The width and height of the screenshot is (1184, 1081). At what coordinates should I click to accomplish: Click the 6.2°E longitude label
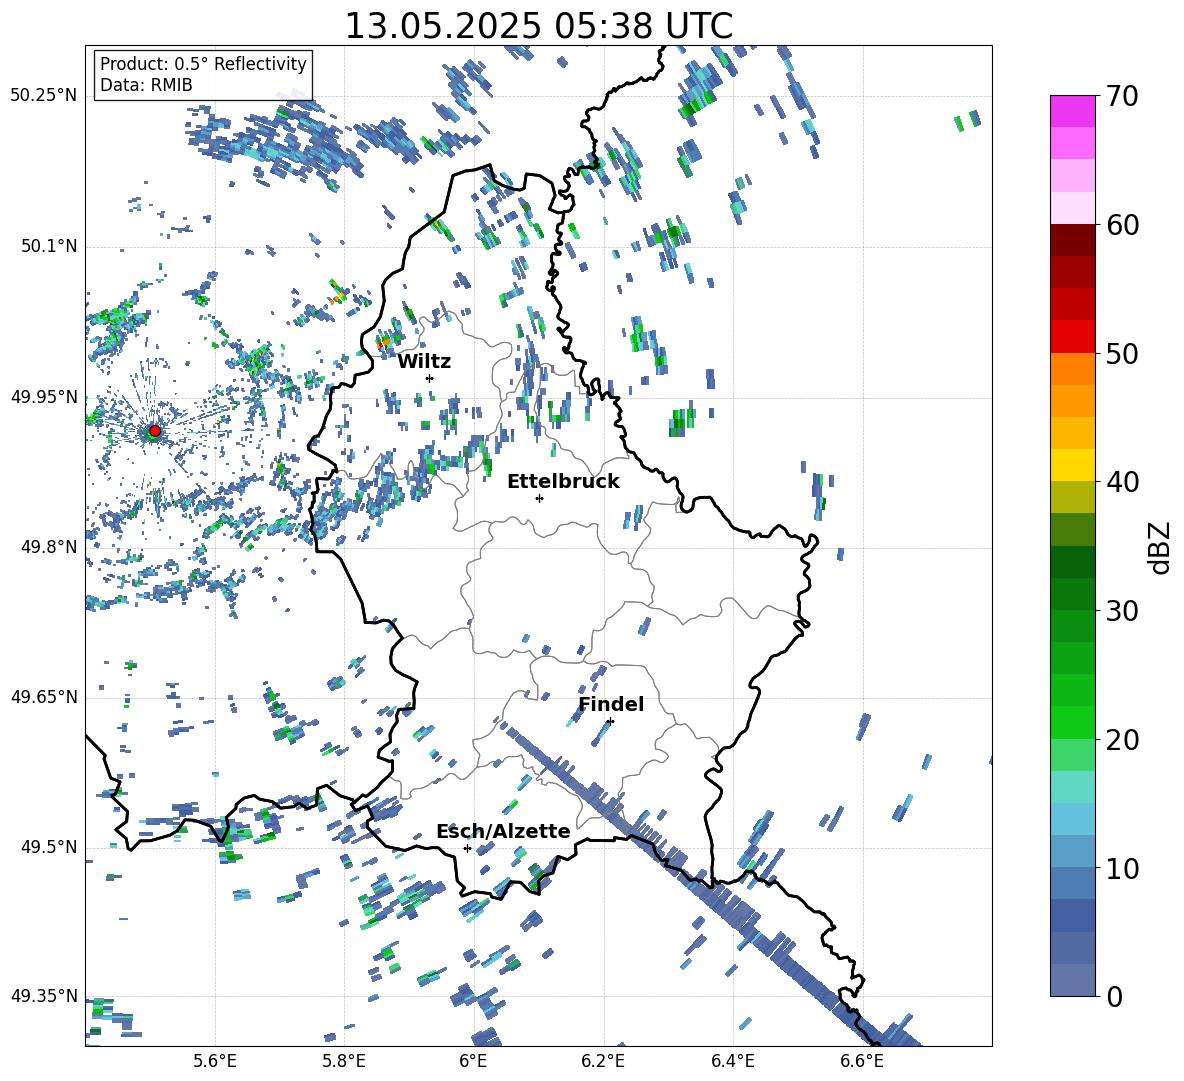point(603,1061)
